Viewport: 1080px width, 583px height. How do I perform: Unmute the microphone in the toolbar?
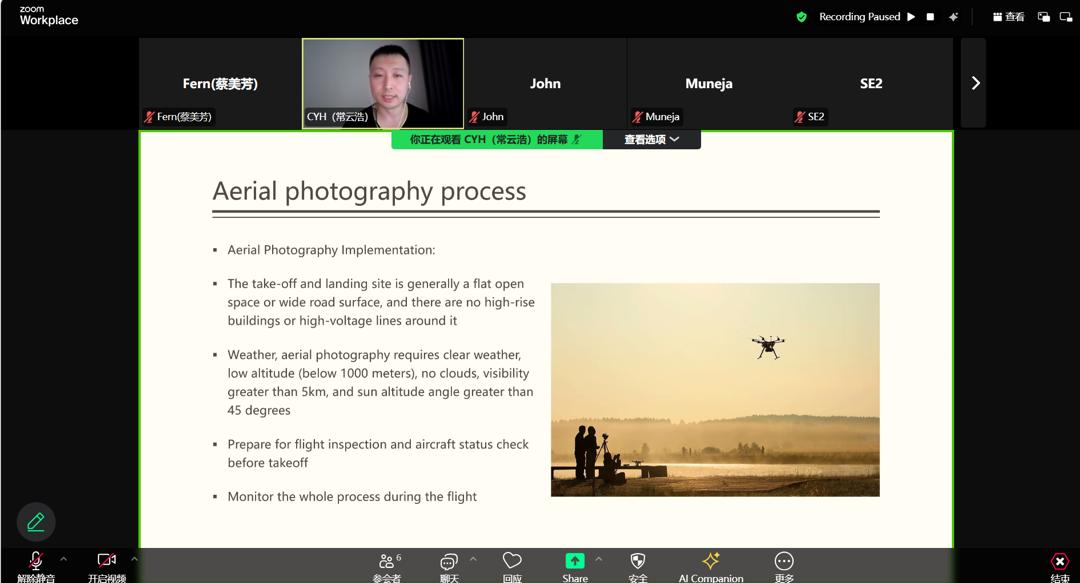tap(36, 563)
